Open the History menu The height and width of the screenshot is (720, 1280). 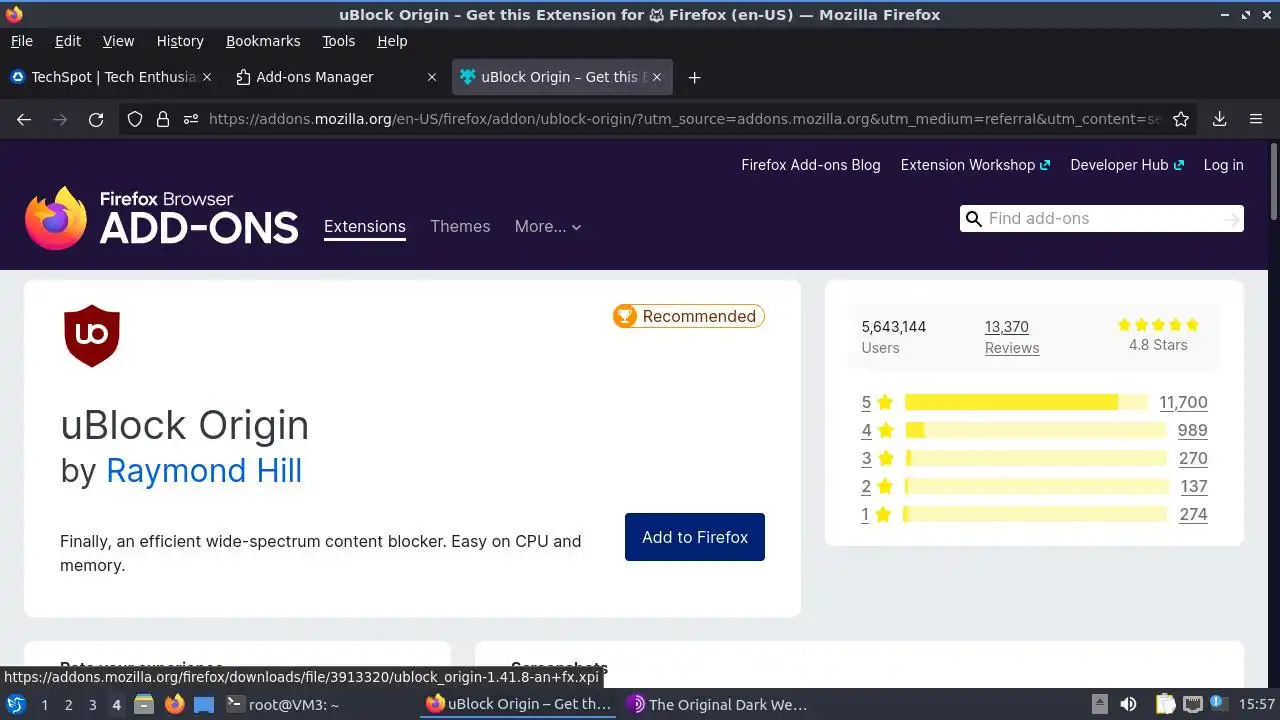[x=180, y=41]
